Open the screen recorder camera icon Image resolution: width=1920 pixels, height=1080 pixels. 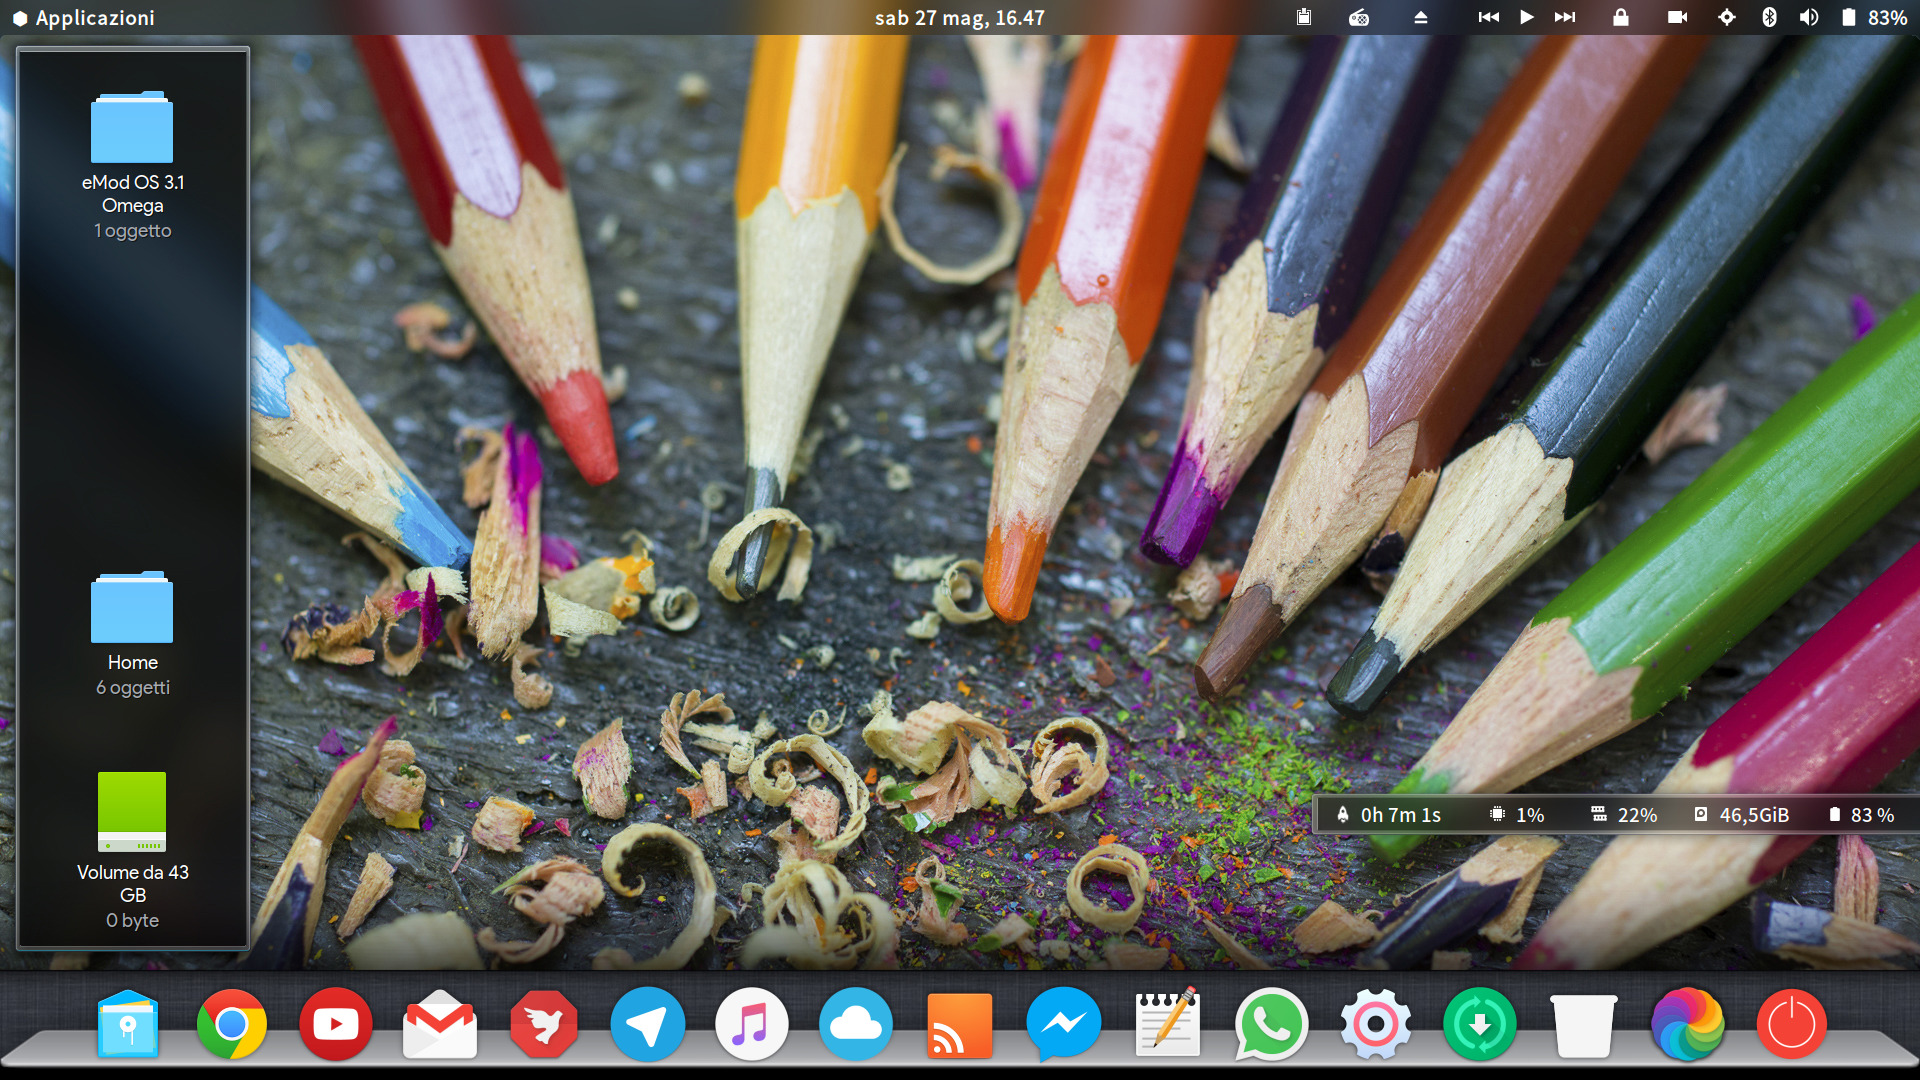(x=1677, y=17)
